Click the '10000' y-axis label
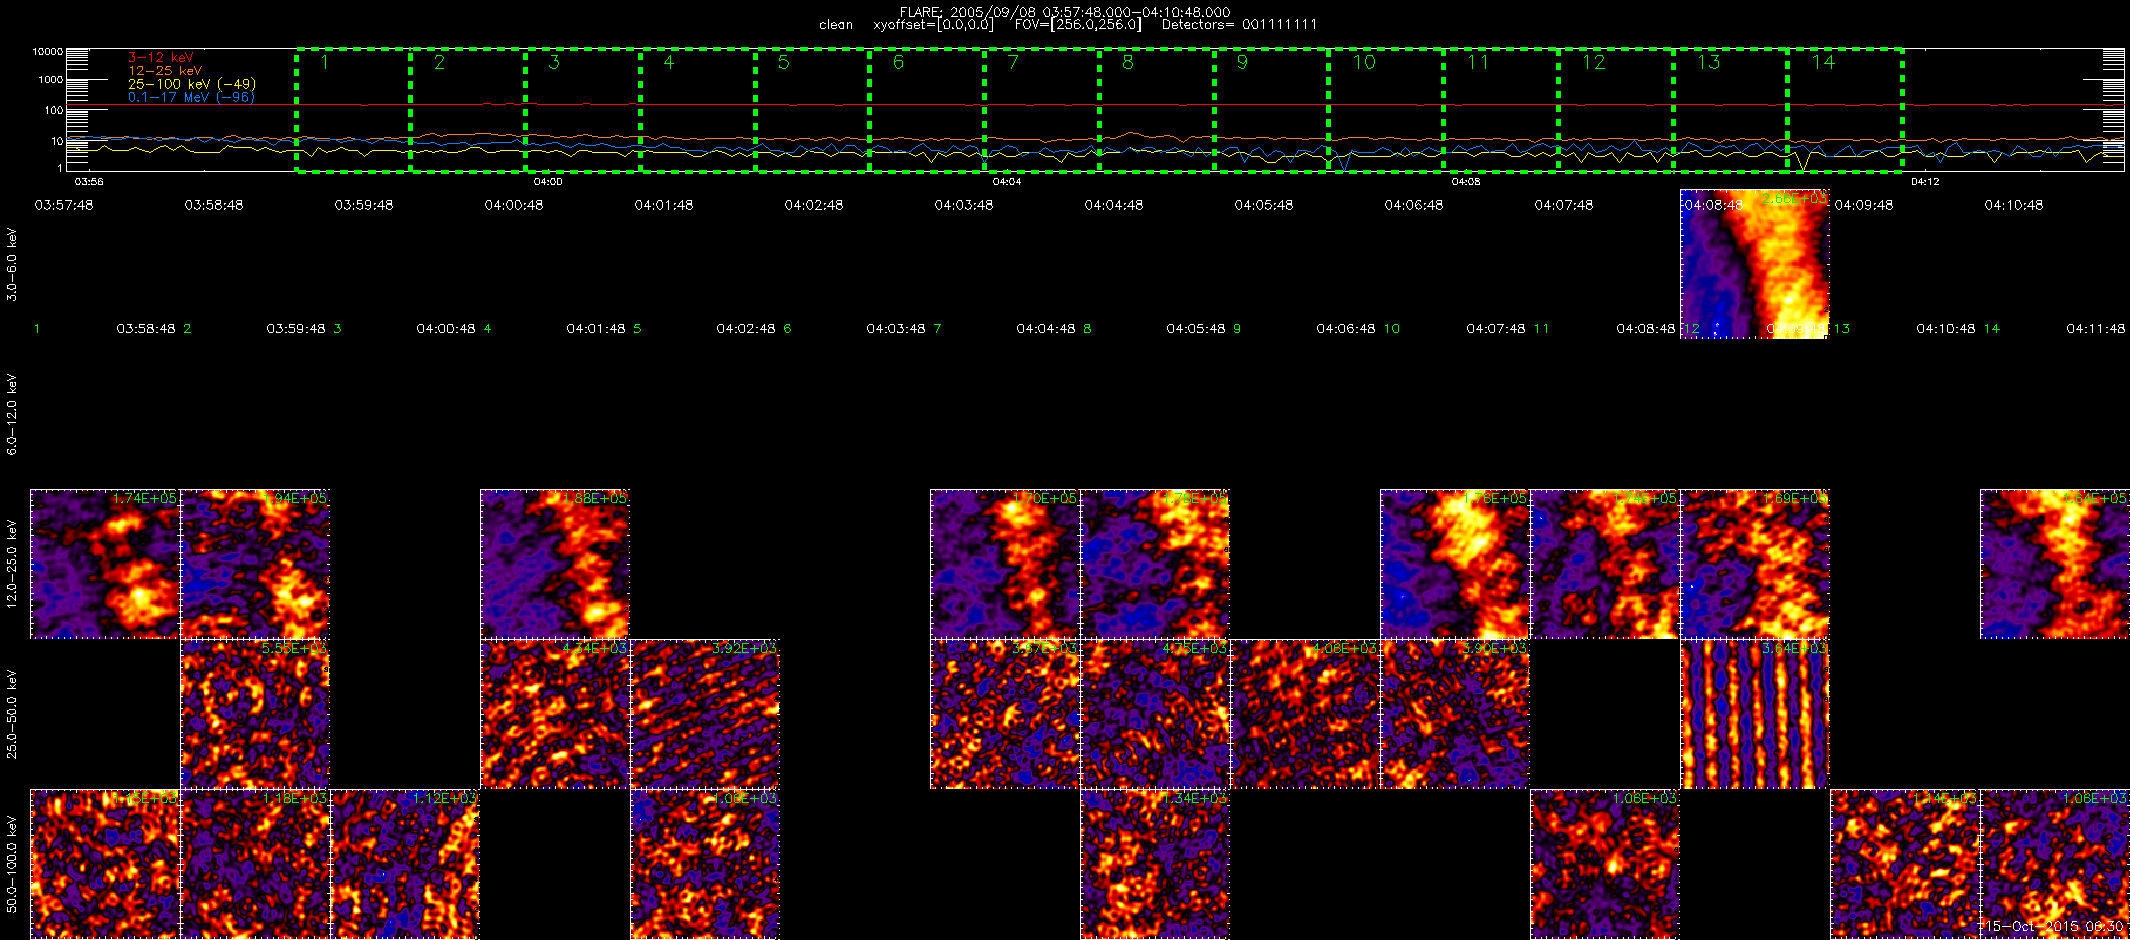2130x940 pixels. [x=48, y=51]
